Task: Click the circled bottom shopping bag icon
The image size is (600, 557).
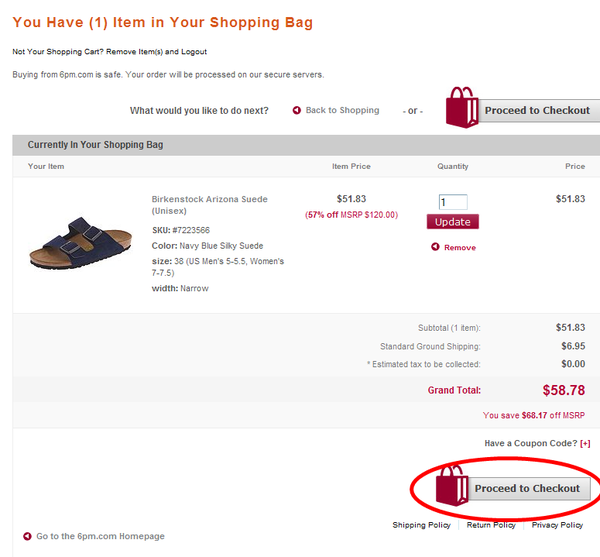Action: [x=452, y=485]
